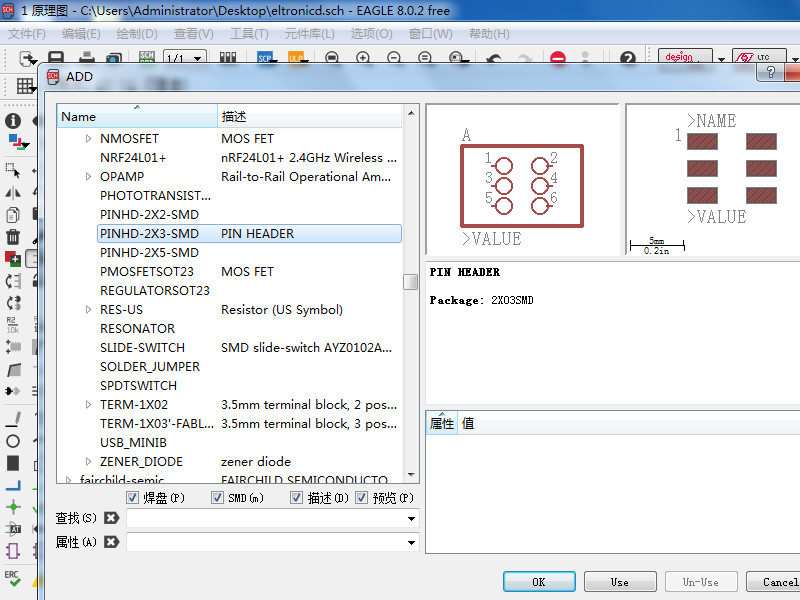
Task: Expand the TERM-1X02 tree entry
Action: click(x=88, y=404)
